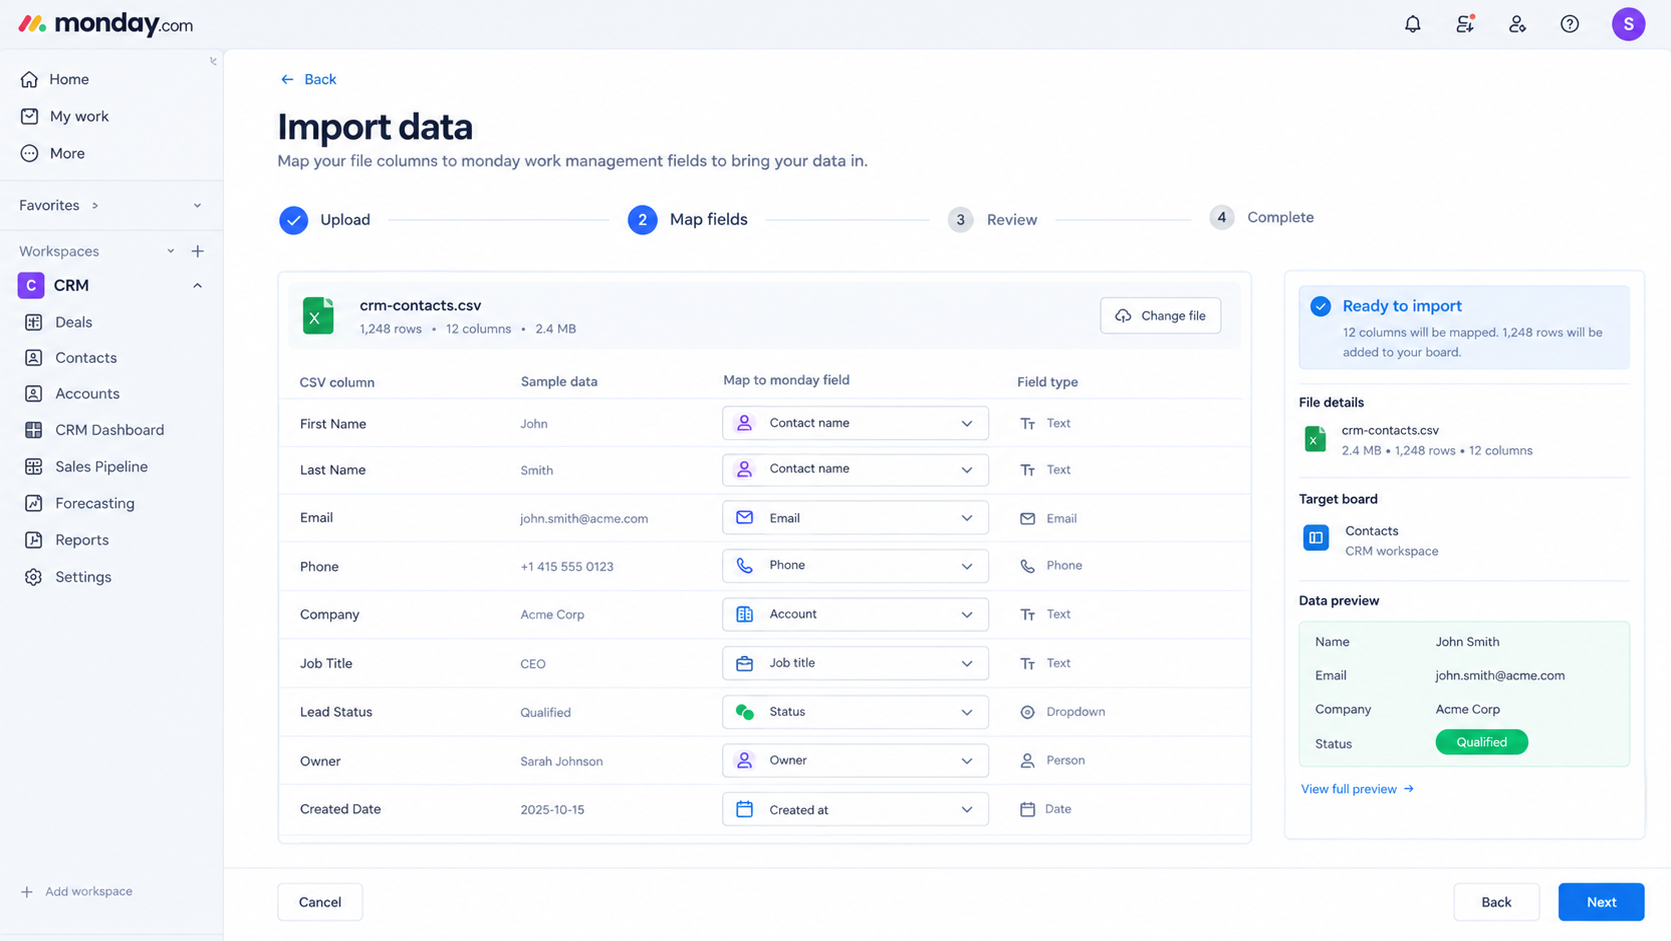1671x941 pixels.
Task: Click the Change file button
Action: click(1160, 316)
